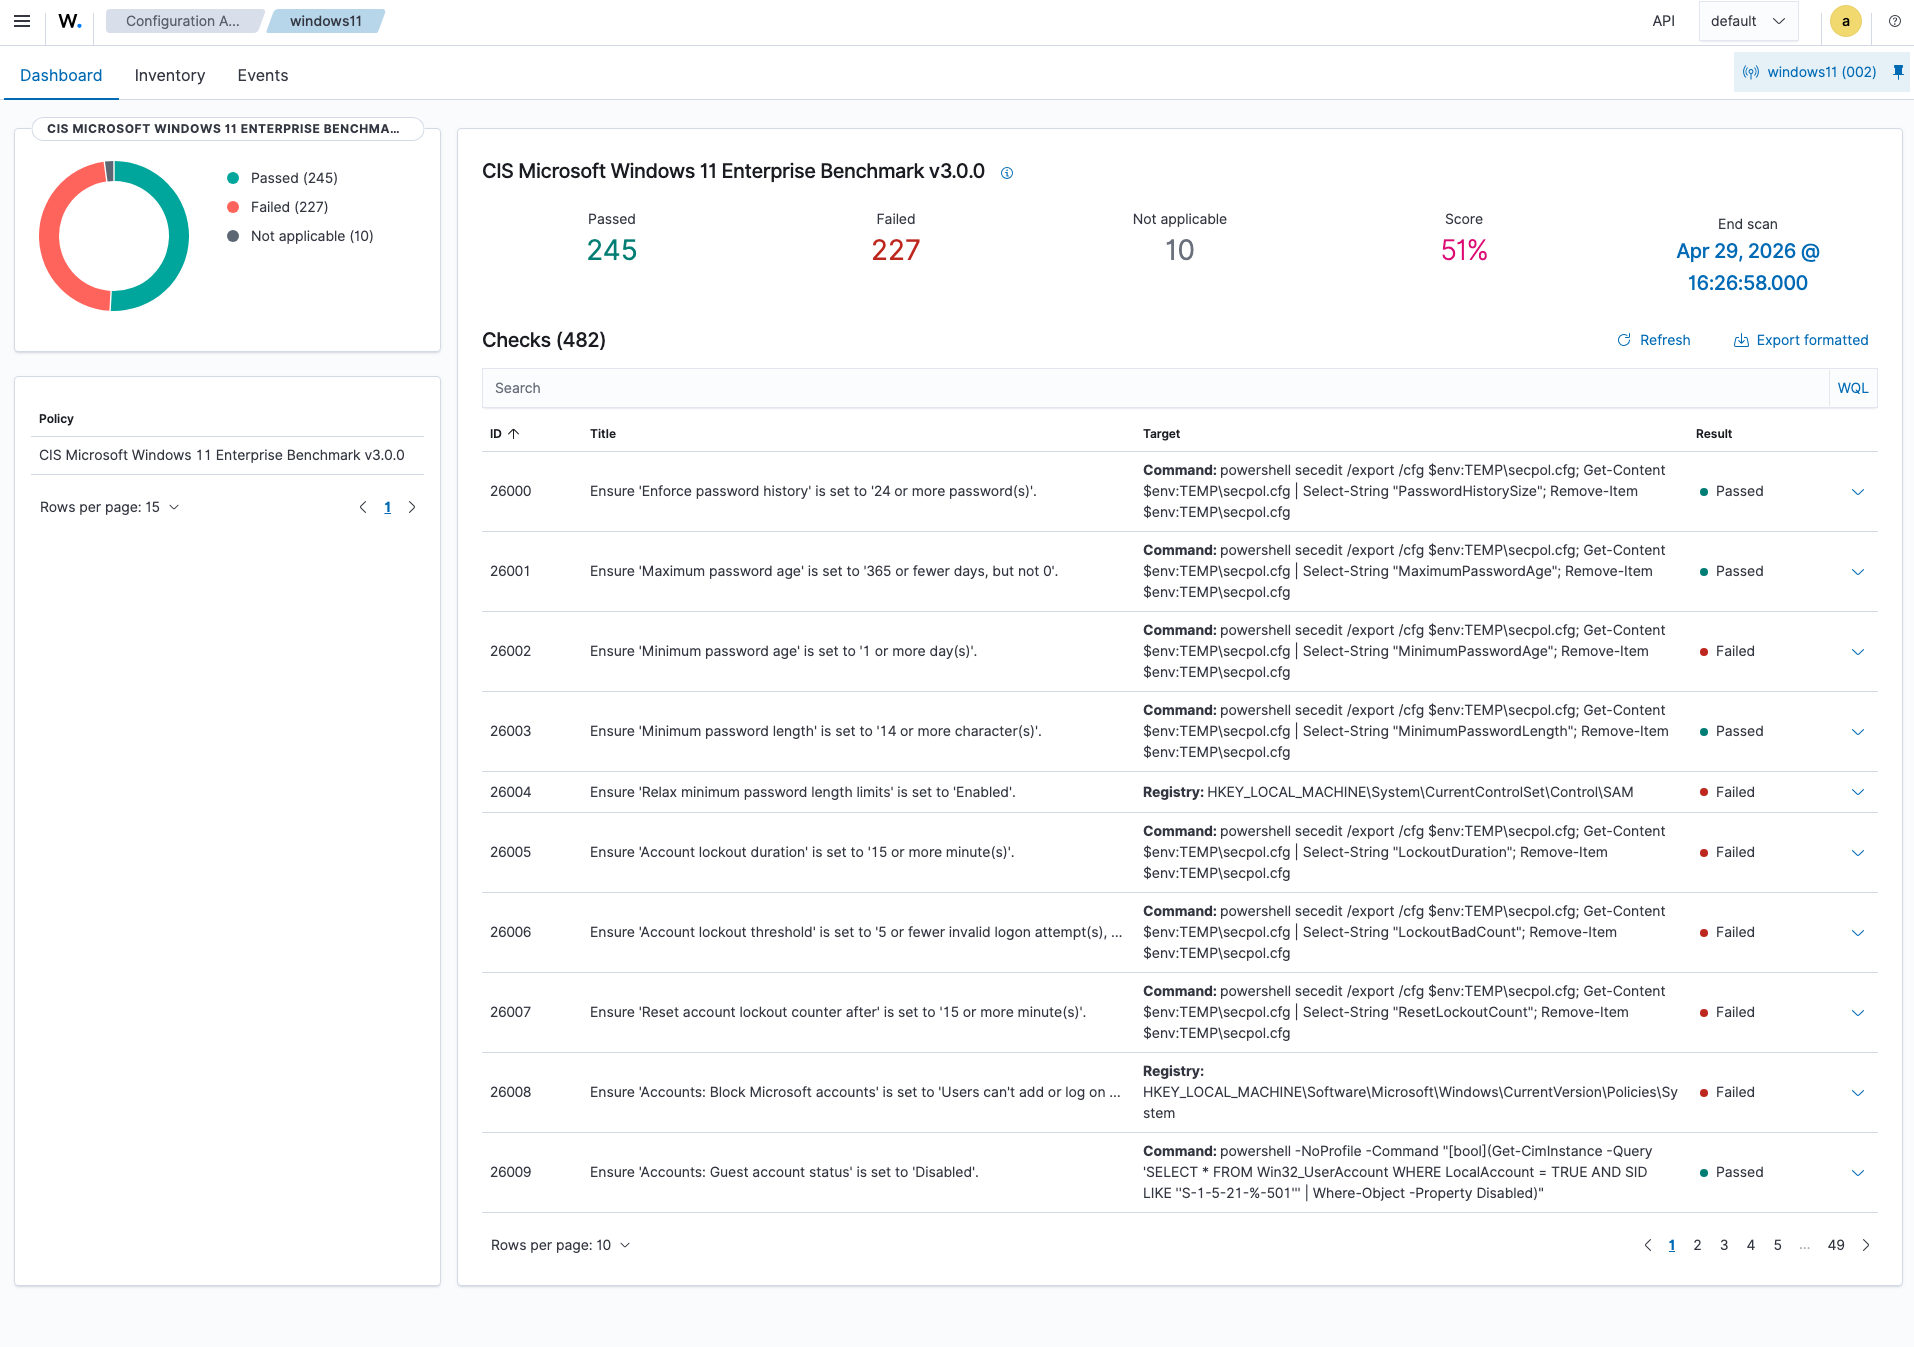Expand check 26000 details

pyautogui.click(x=1858, y=491)
